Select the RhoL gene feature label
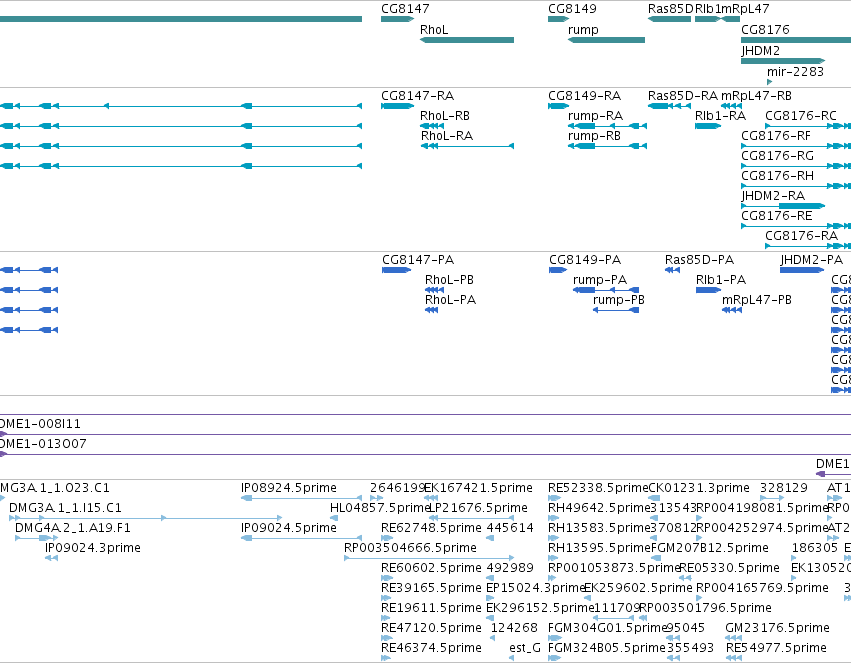 (434, 30)
